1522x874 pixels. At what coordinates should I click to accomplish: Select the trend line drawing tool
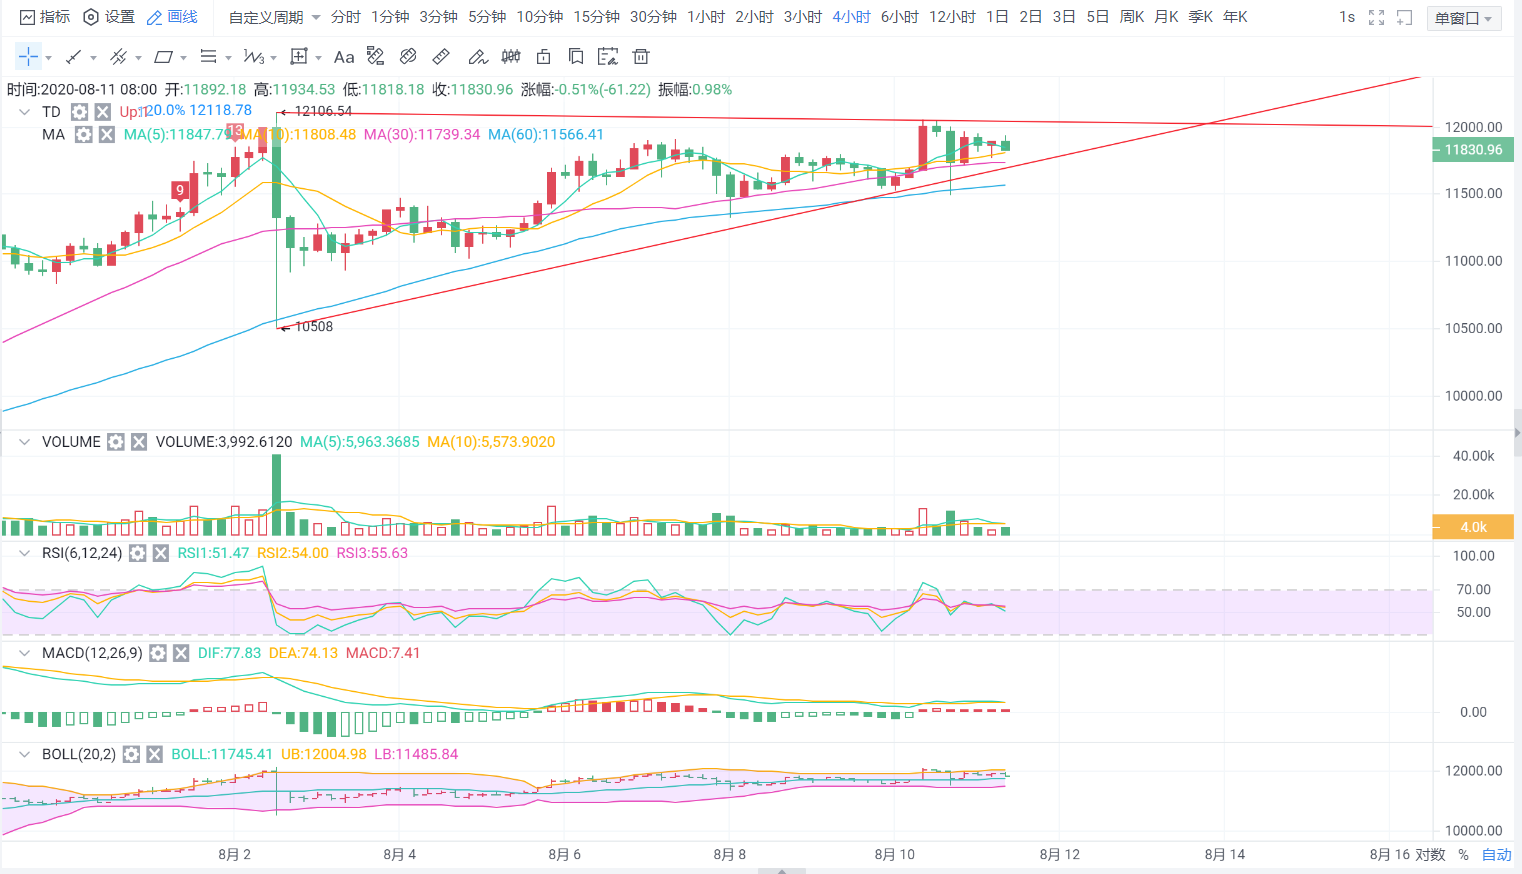[73, 57]
